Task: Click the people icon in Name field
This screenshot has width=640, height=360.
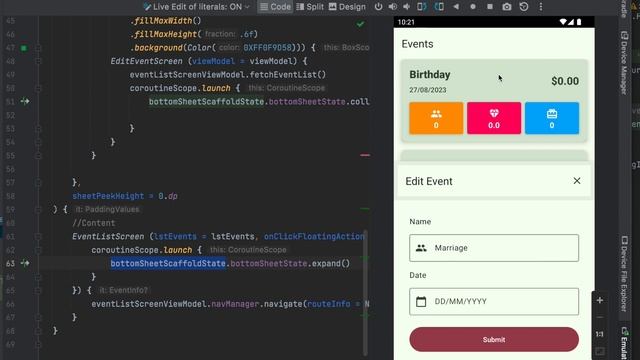Action: pyautogui.click(x=421, y=248)
